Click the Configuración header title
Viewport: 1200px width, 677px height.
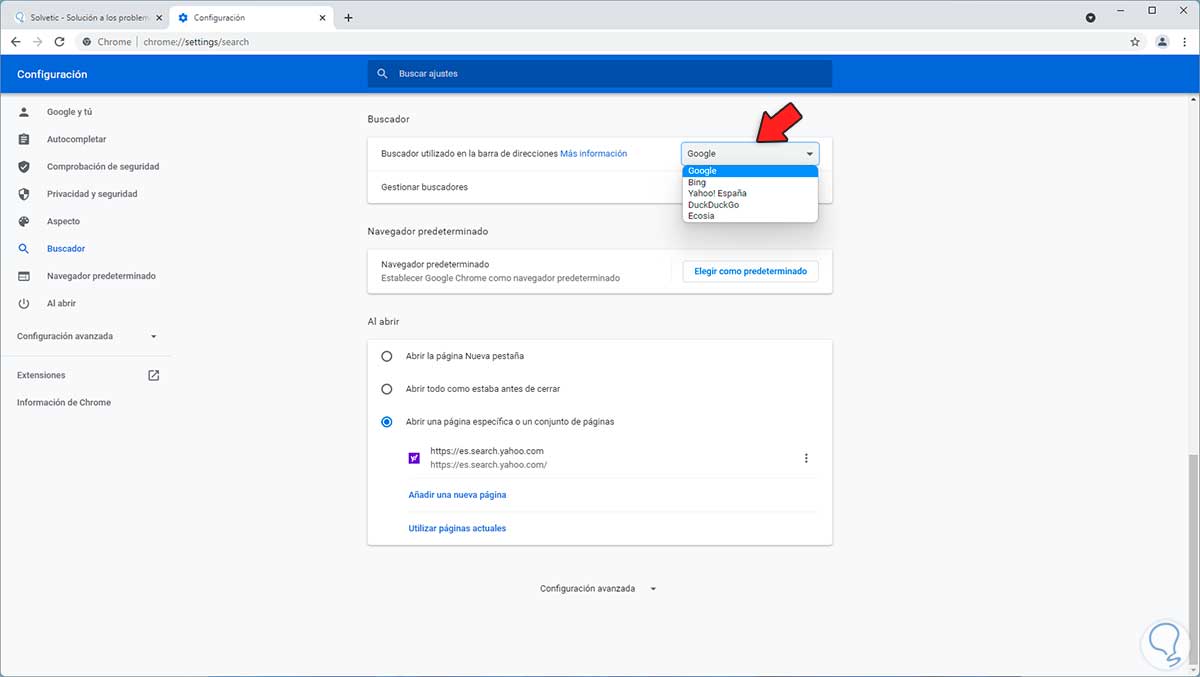(52, 74)
